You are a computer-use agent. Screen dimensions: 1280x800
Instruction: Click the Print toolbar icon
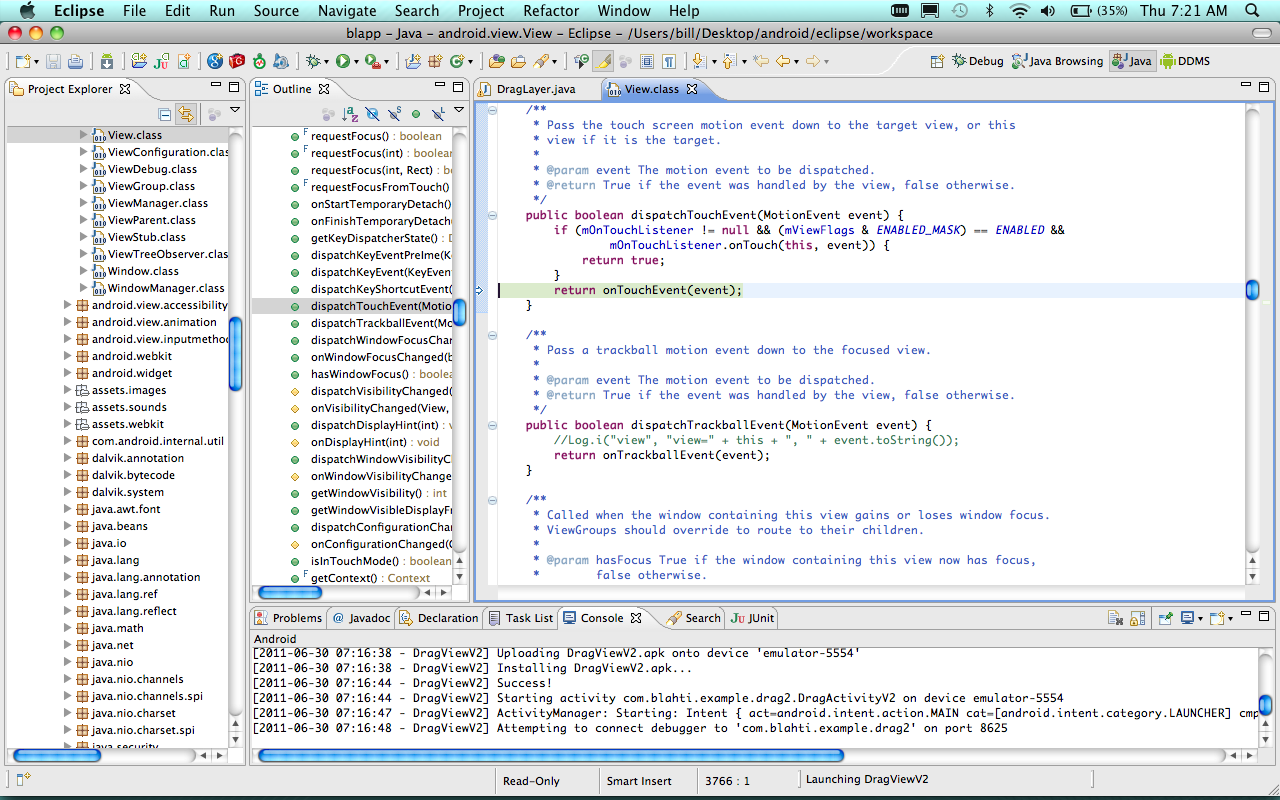[75, 62]
